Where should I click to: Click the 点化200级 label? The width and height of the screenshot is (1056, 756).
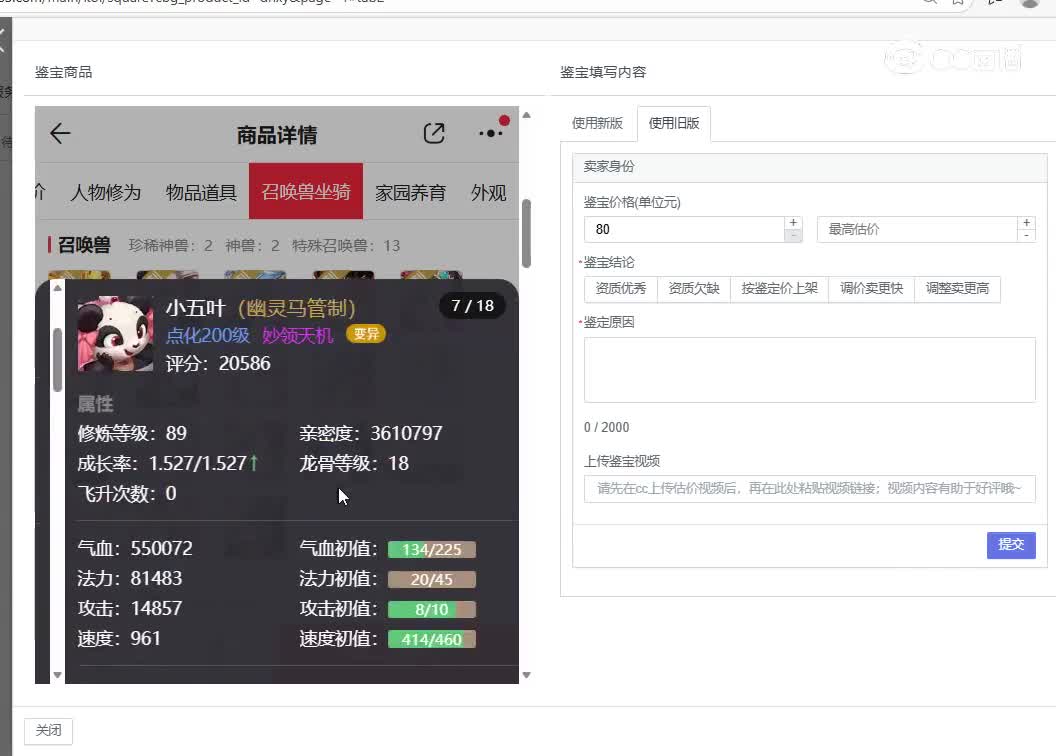coord(207,335)
